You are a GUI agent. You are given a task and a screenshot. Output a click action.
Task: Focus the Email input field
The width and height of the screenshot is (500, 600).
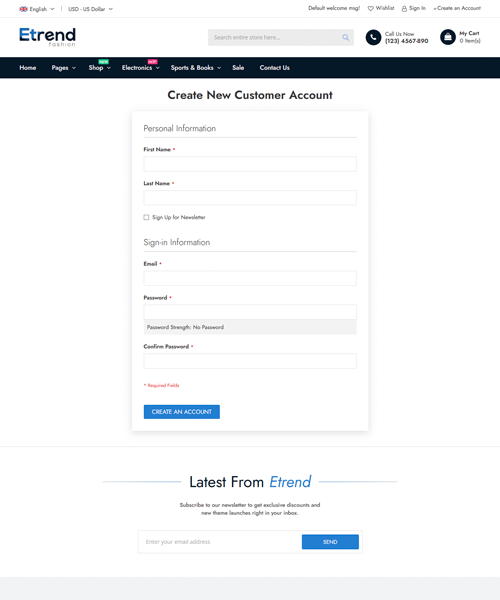(x=250, y=278)
